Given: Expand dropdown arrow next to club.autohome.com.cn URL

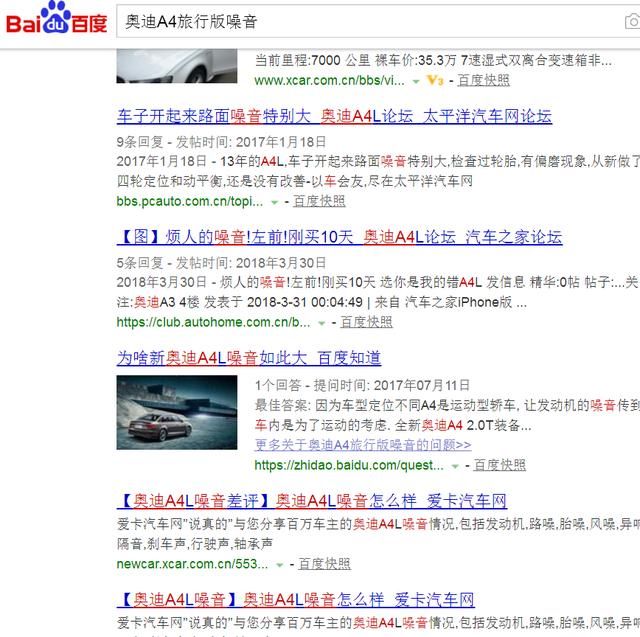Looking at the screenshot, I should 322,324.
